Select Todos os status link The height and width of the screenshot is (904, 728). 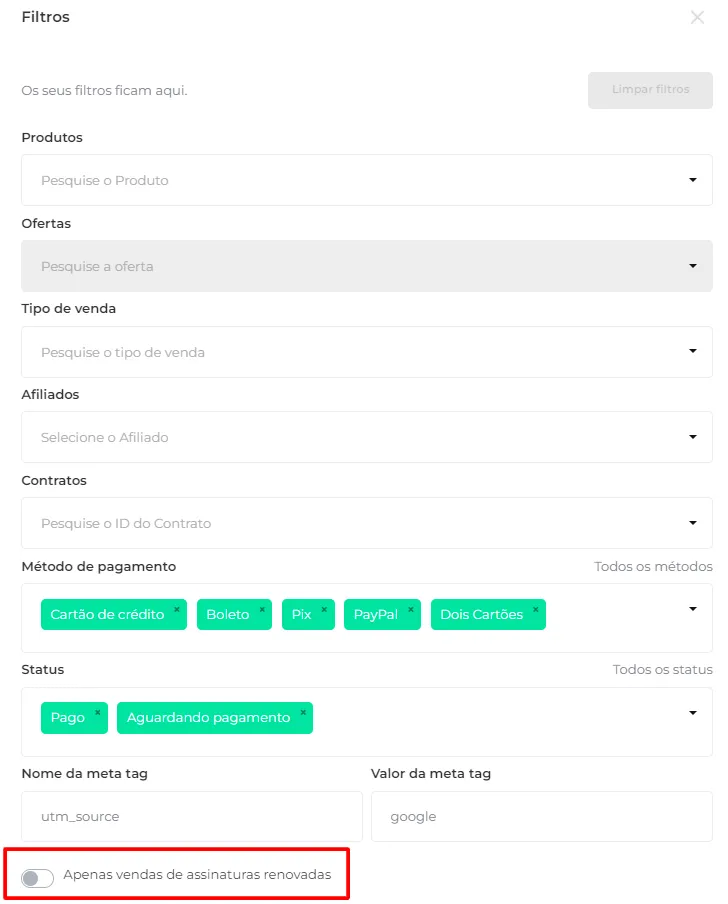pos(662,669)
